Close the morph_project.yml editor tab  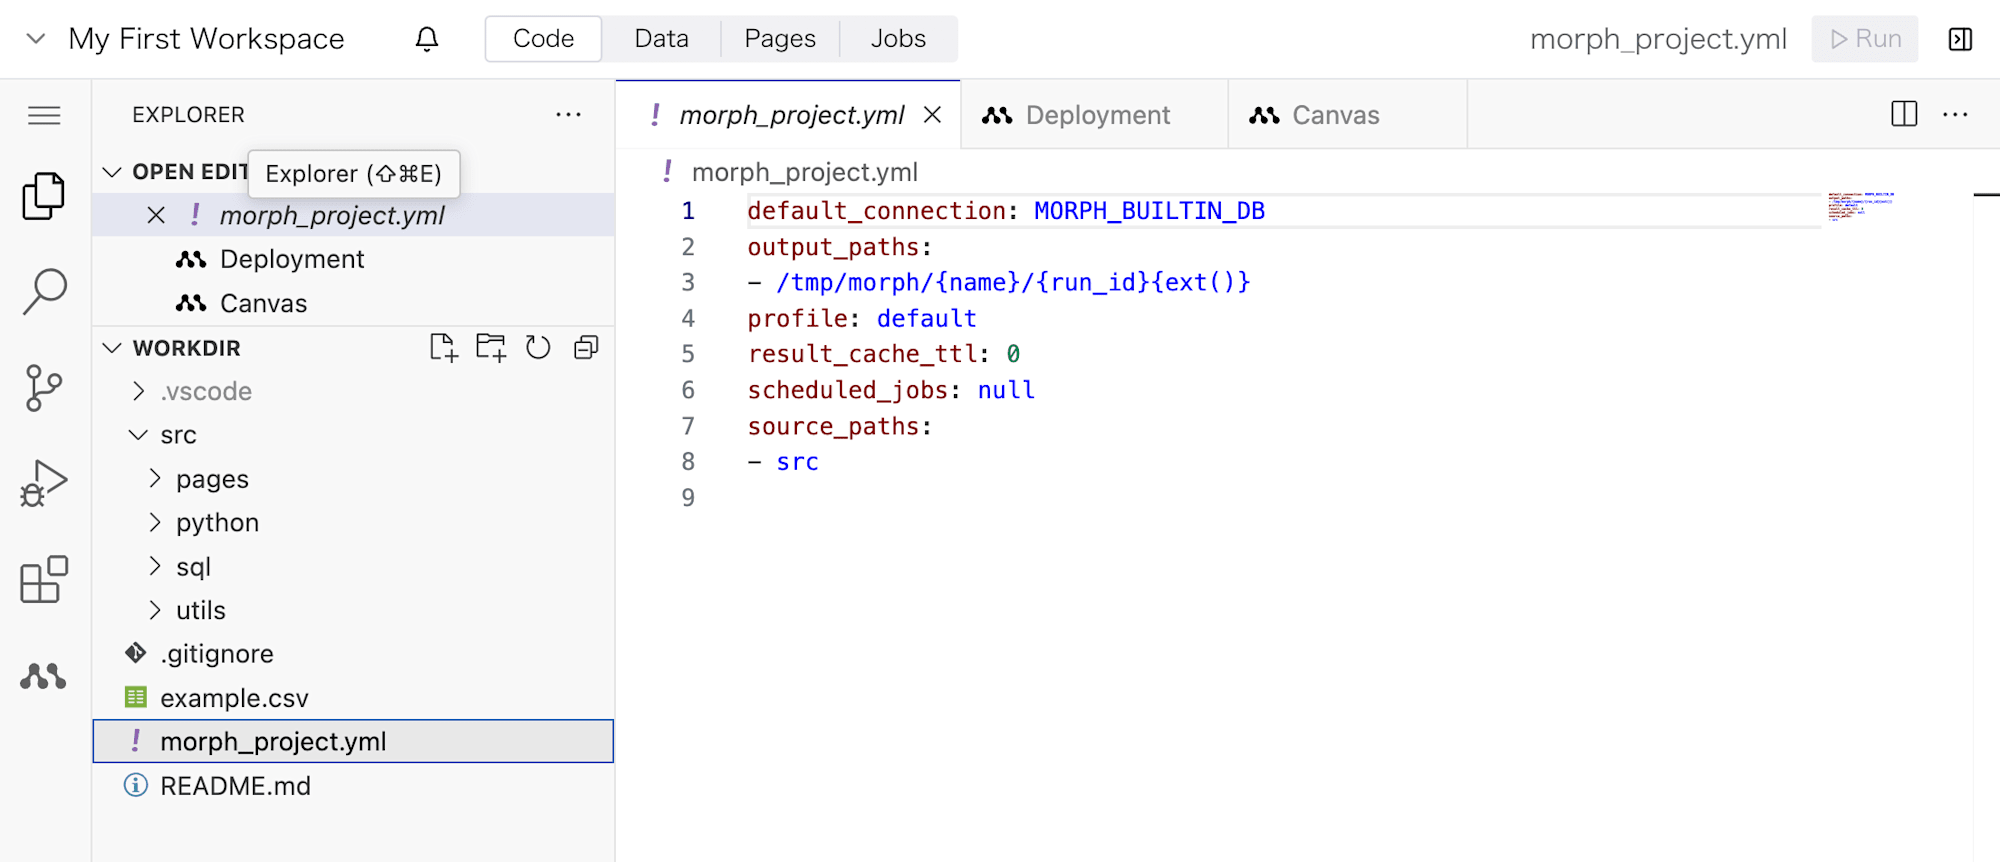click(932, 115)
